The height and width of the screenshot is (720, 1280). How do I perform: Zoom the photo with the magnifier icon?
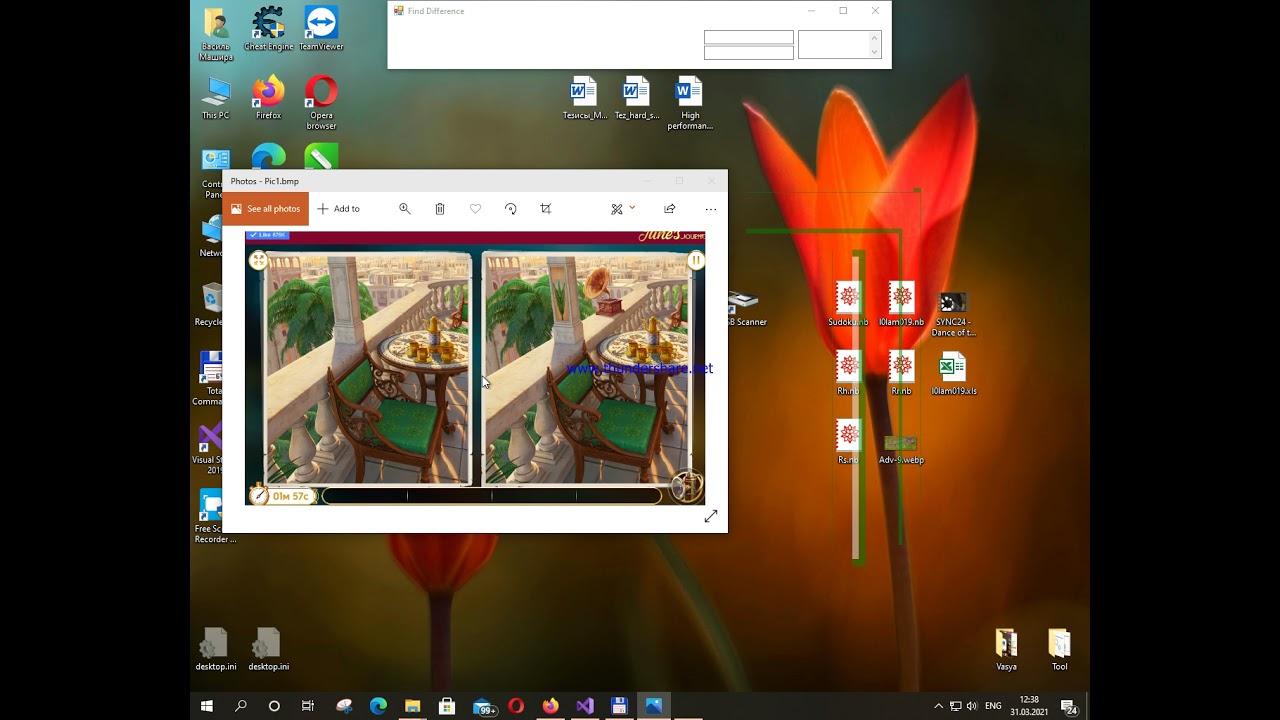coord(405,209)
